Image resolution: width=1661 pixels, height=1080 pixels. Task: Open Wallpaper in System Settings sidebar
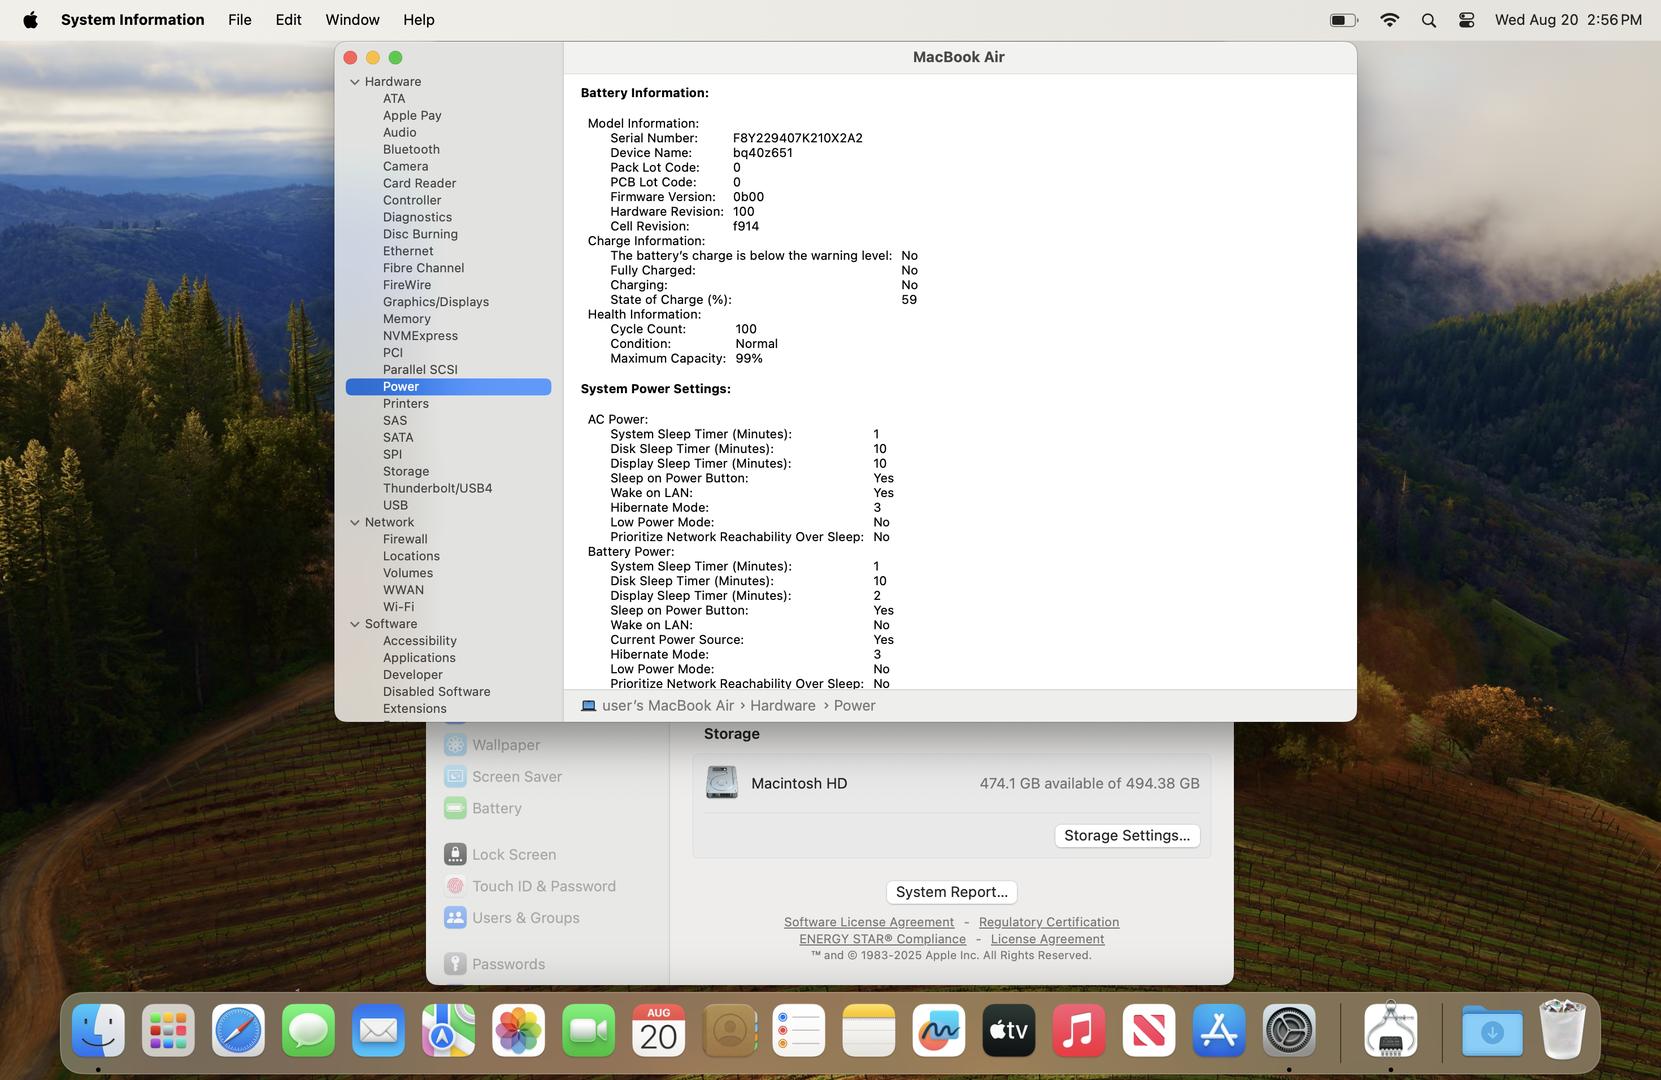tap(505, 745)
